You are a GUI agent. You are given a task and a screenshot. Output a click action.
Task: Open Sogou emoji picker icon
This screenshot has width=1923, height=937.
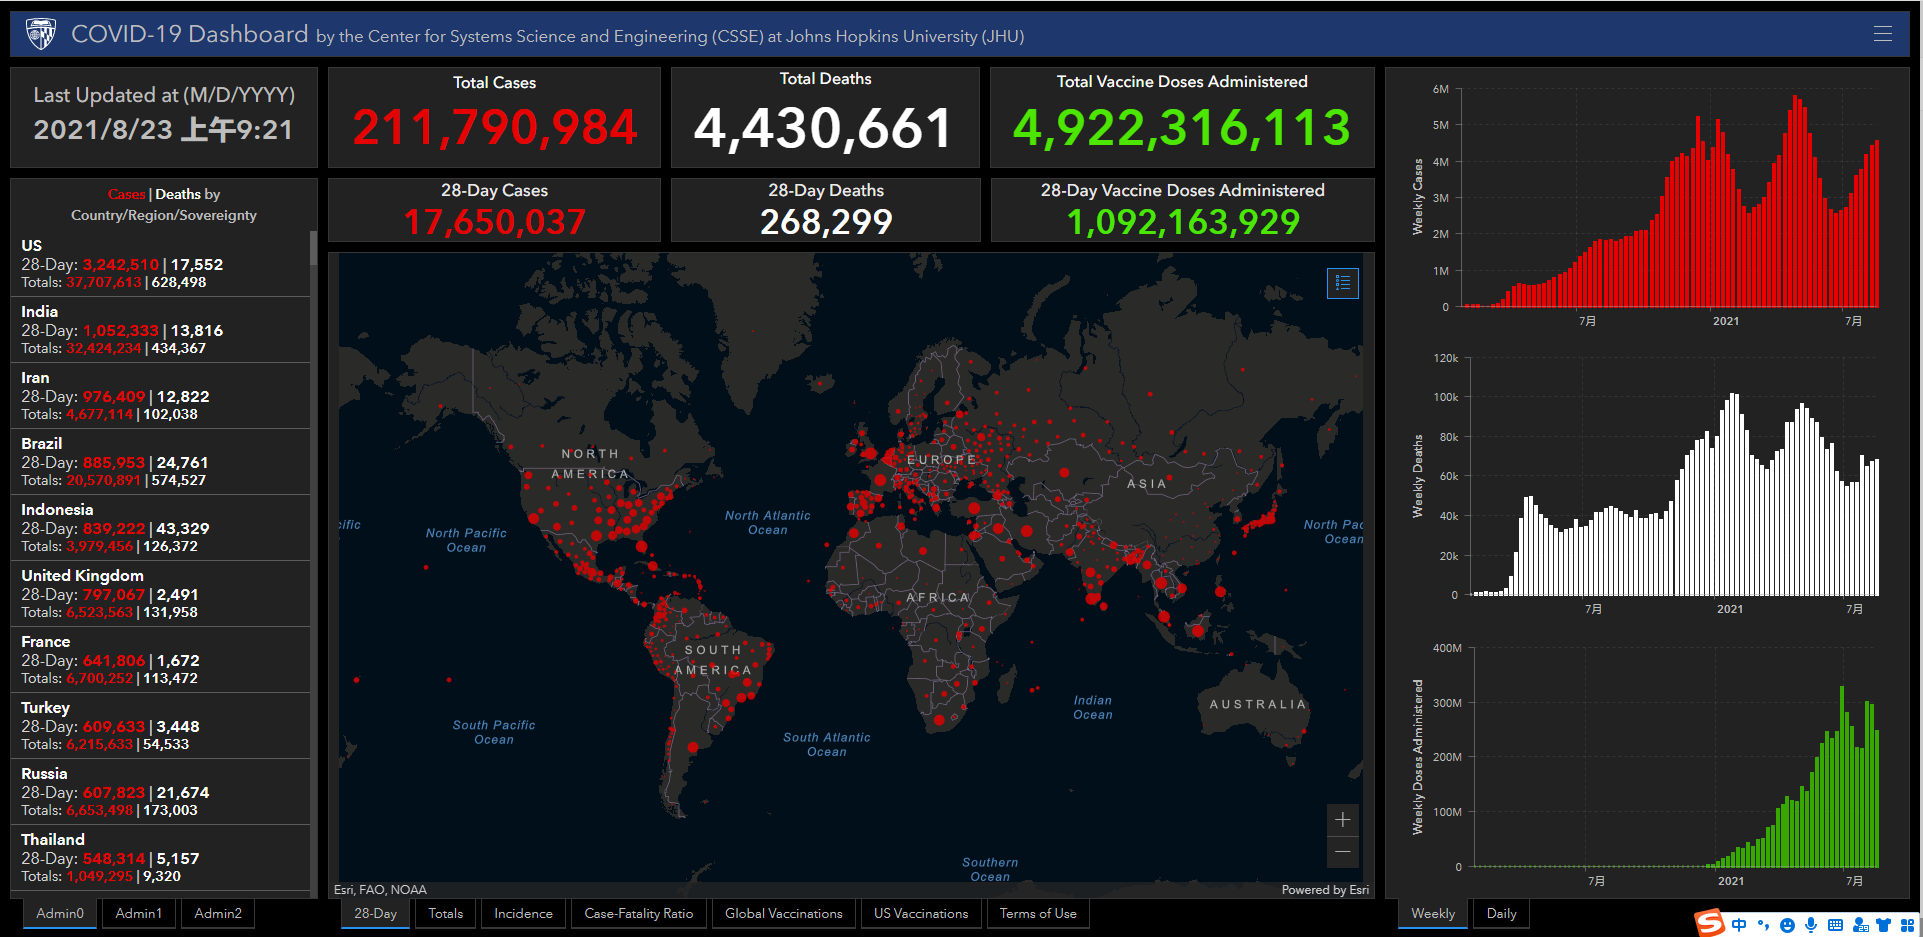(x=1787, y=922)
